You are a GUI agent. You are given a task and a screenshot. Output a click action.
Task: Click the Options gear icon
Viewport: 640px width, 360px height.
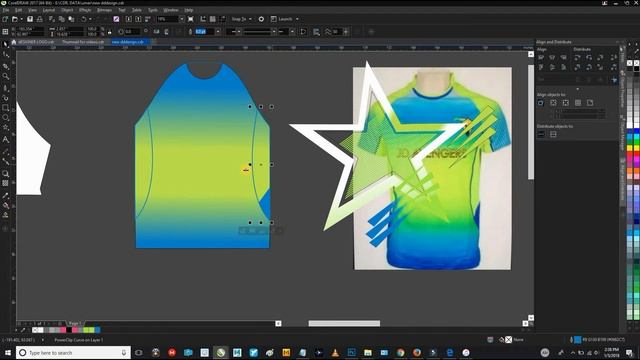point(261,19)
